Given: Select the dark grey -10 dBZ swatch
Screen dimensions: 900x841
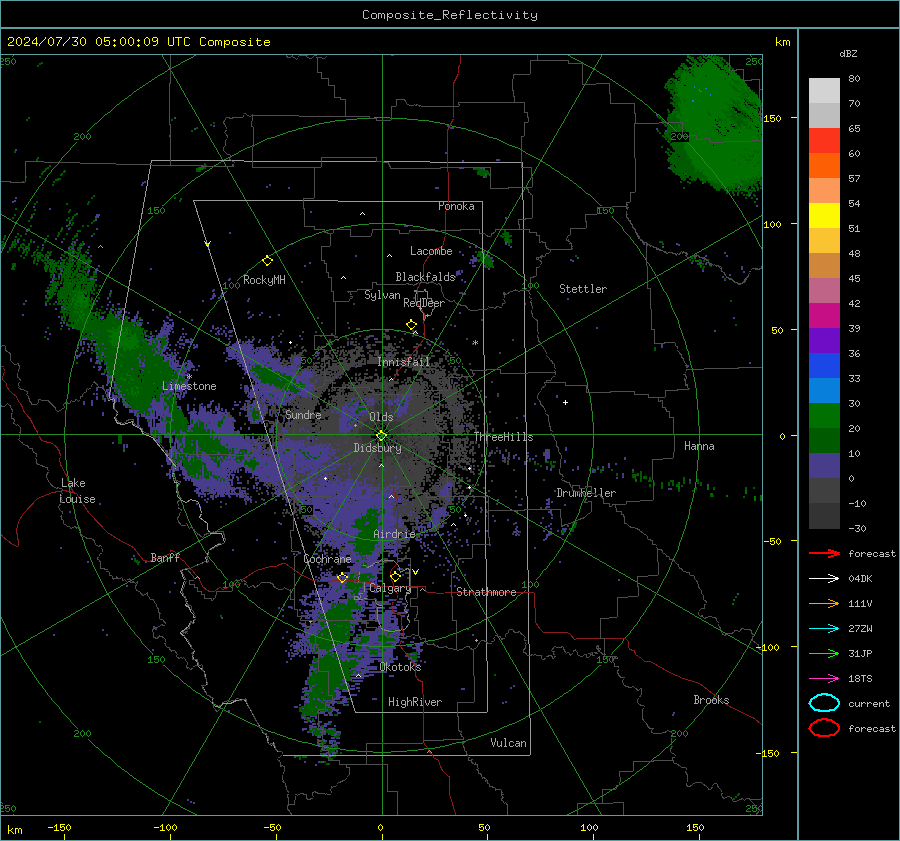Looking at the screenshot, I should point(824,515).
